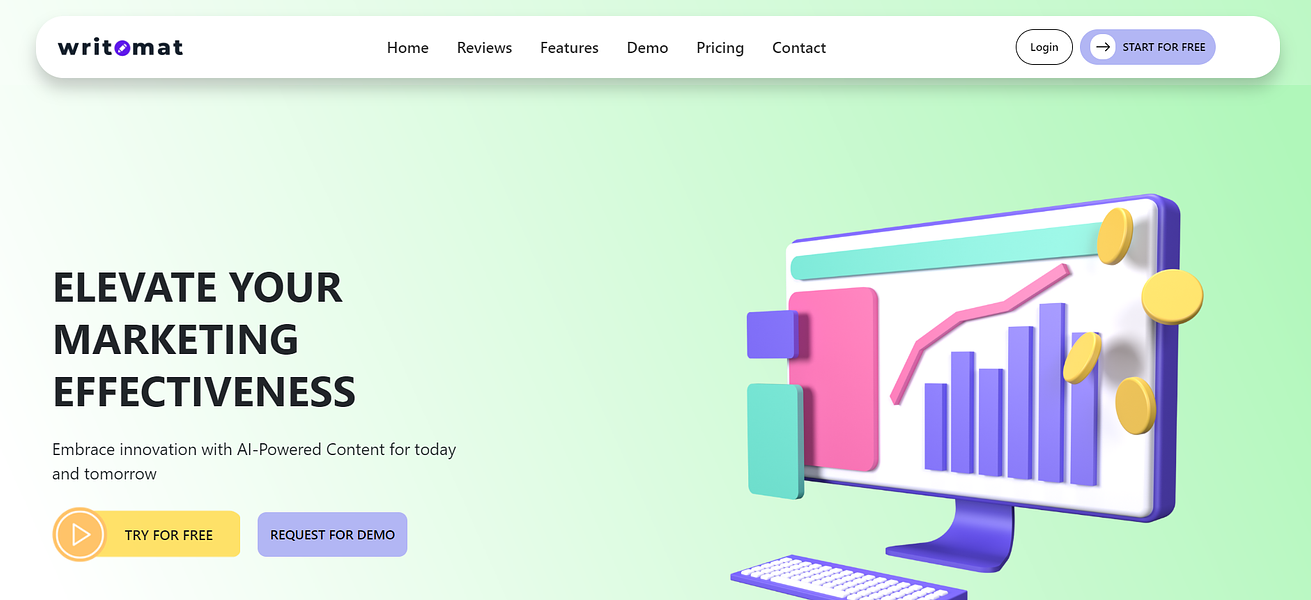Open the Home nav item
The width and height of the screenshot is (1311, 600).
tap(408, 47)
